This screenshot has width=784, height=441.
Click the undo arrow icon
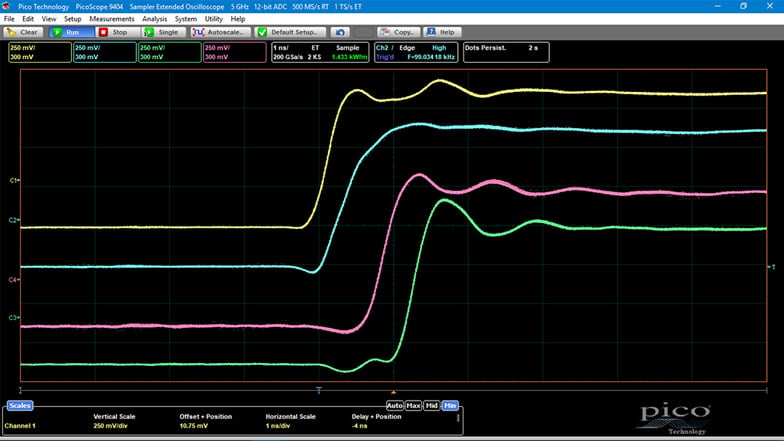pos(341,32)
